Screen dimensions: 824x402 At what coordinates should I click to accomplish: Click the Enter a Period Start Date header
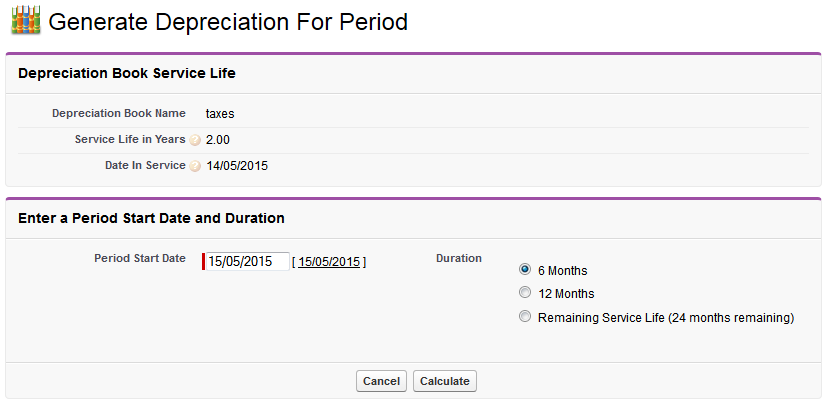point(151,218)
